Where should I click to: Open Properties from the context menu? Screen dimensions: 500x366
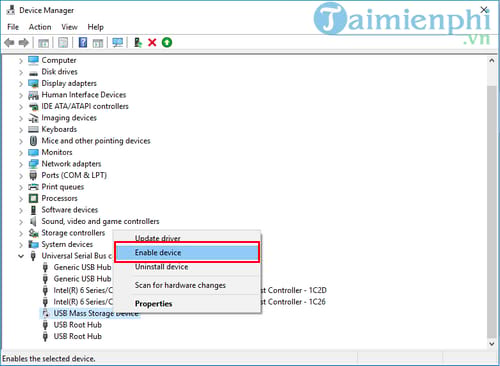[x=187, y=304]
